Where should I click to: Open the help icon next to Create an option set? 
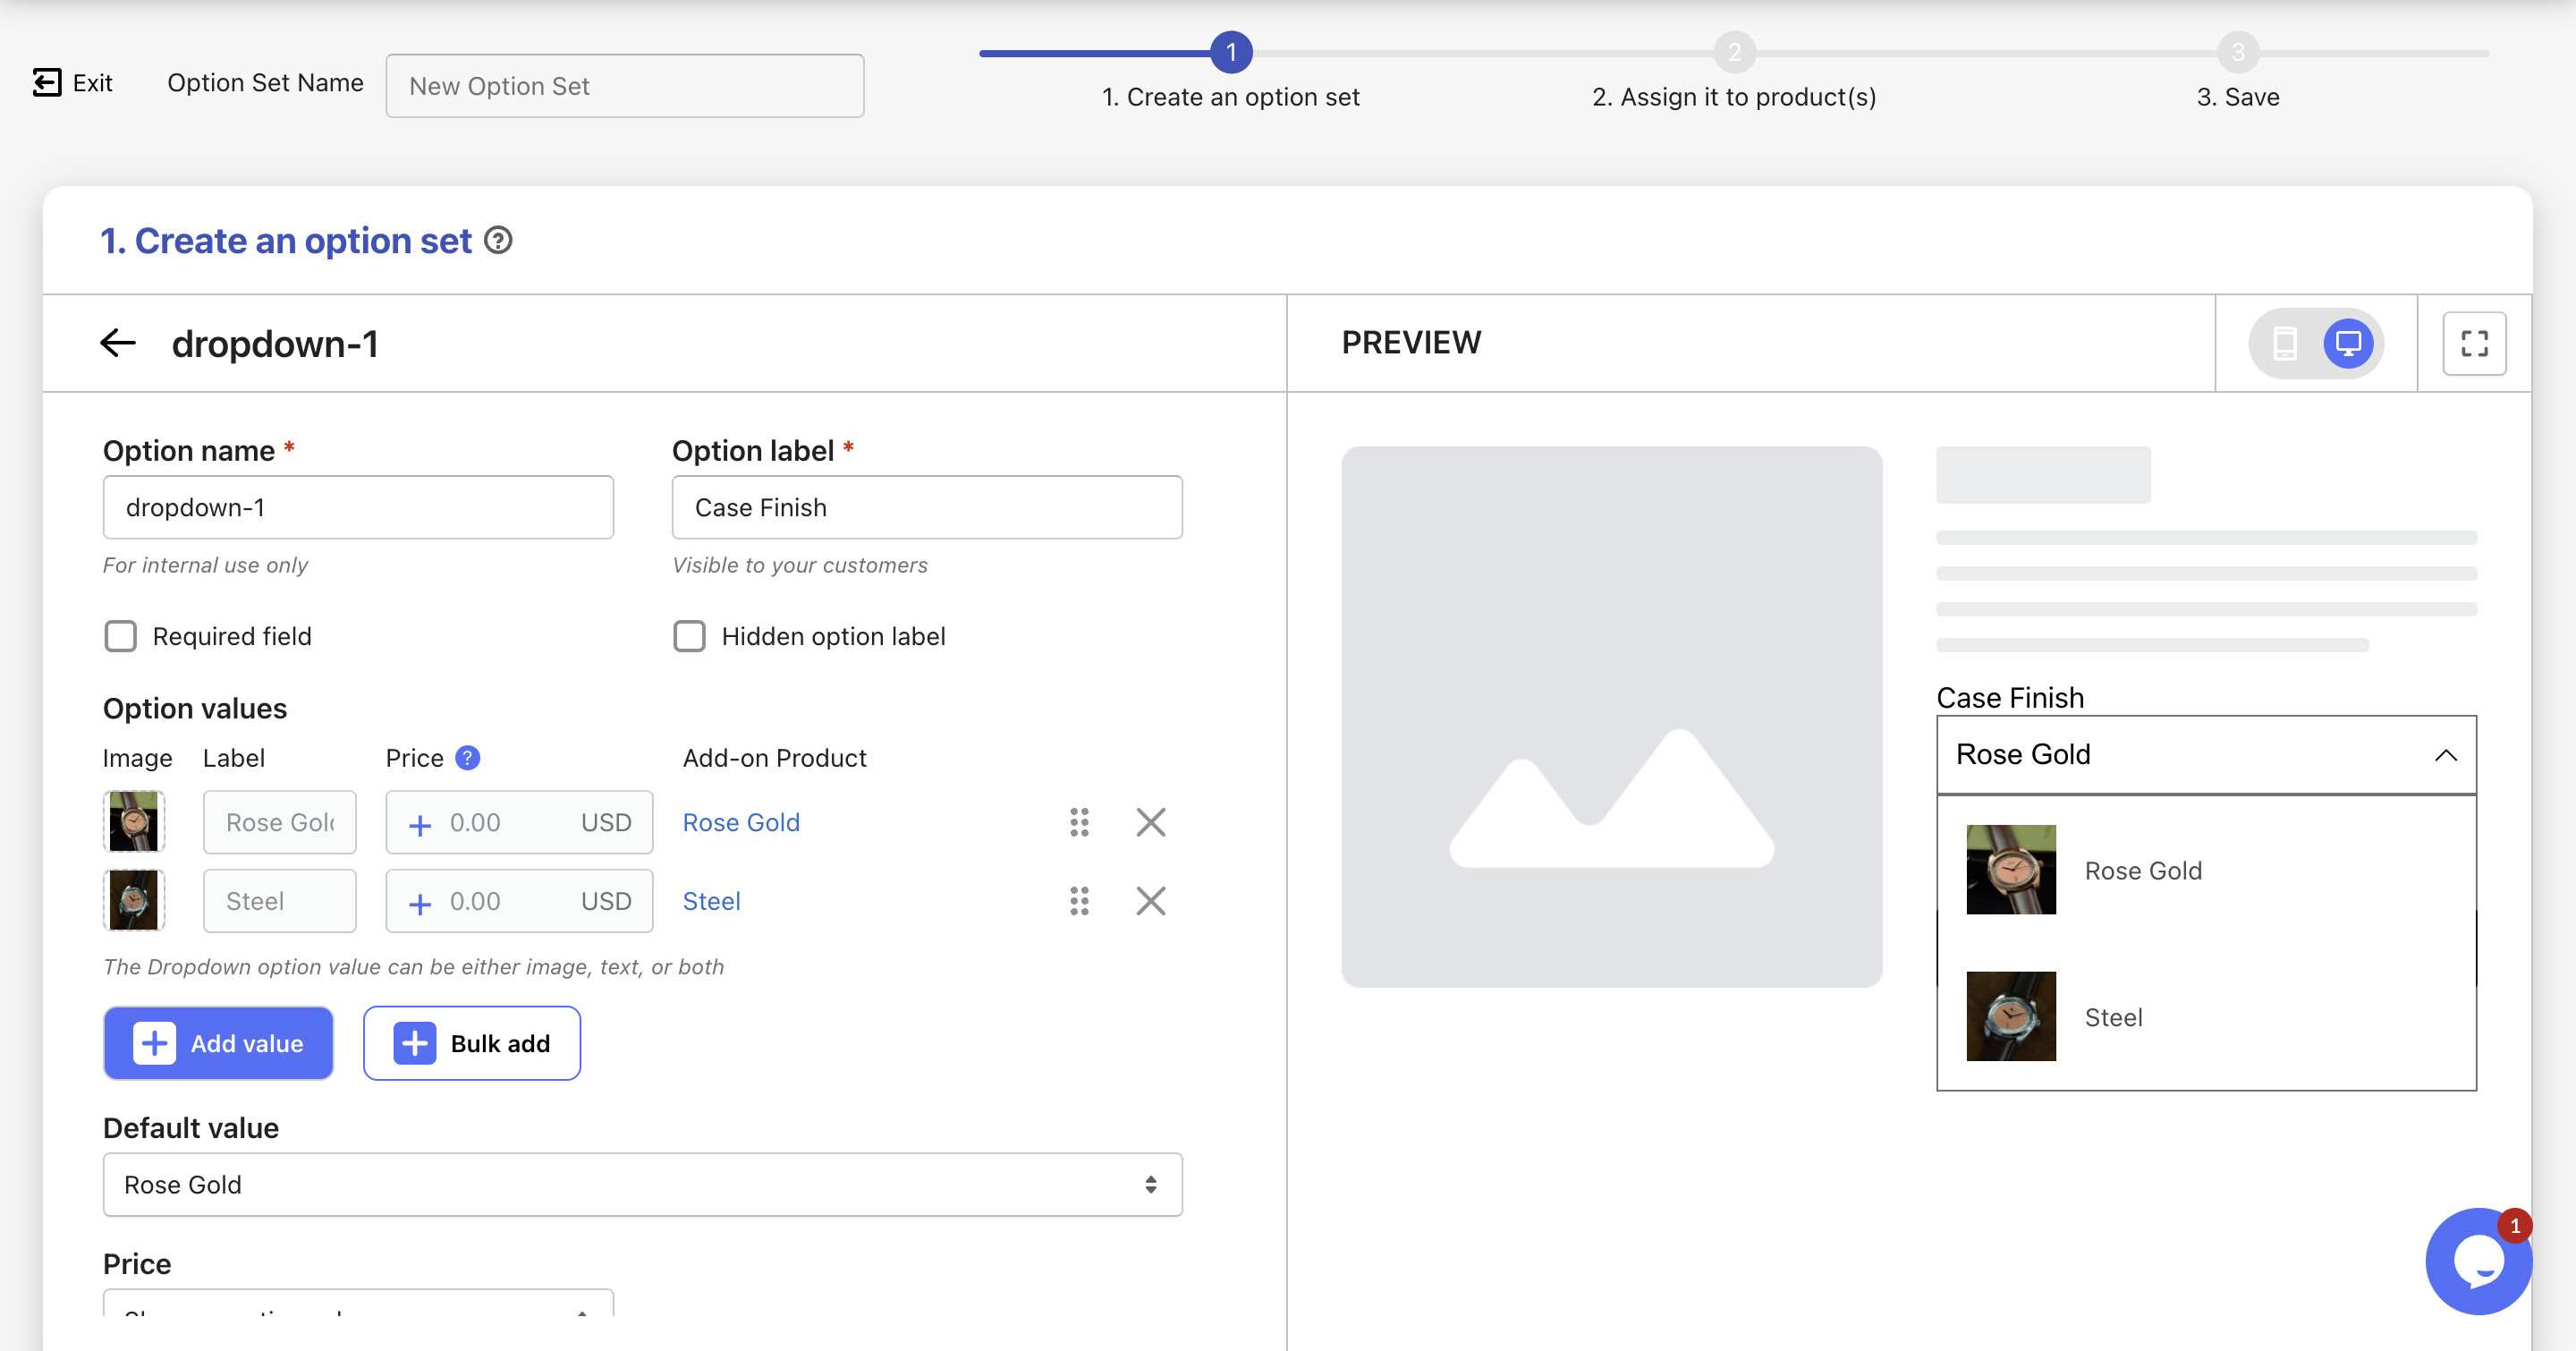tap(498, 241)
